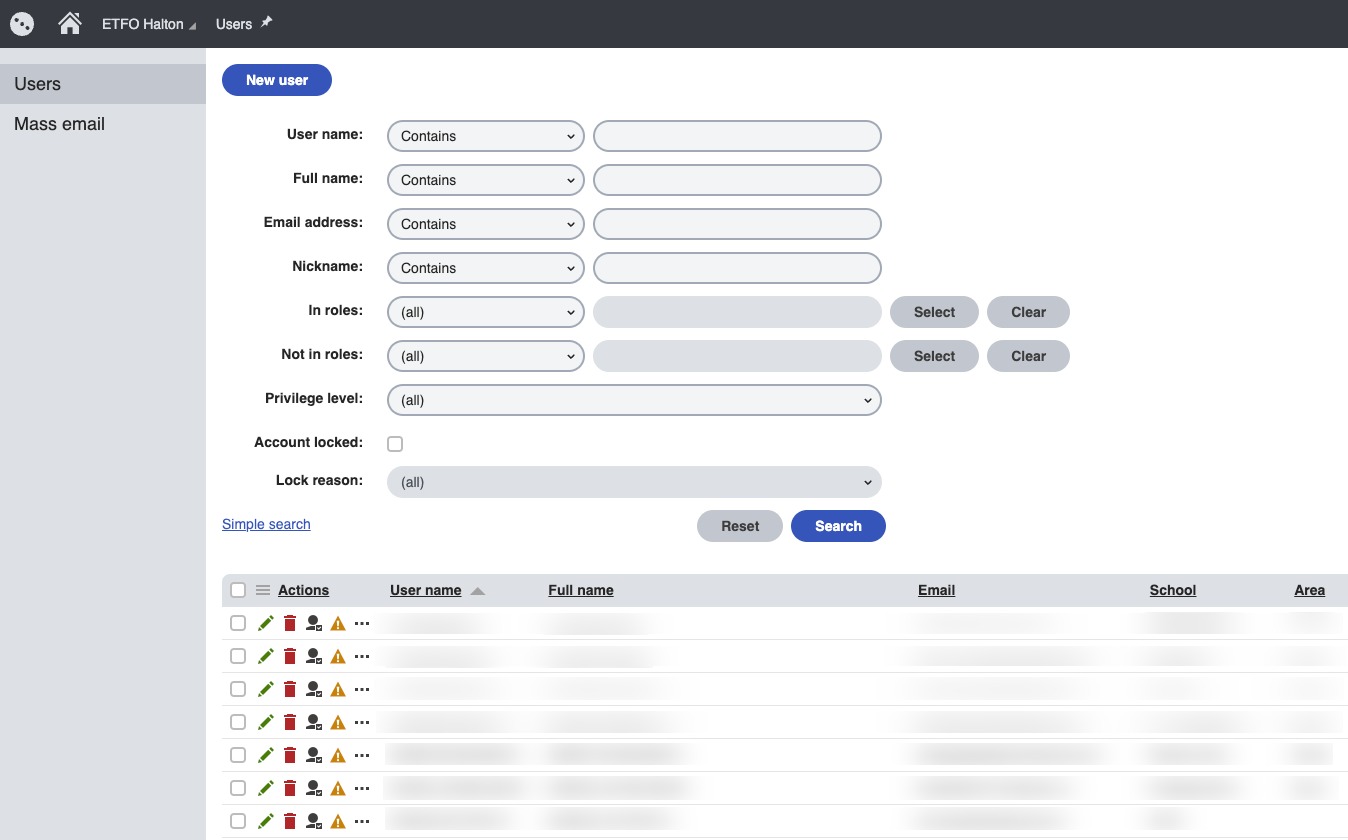Click the avatar icon in the top-left corner
The width and height of the screenshot is (1348, 840).
(x=21, y=22)
